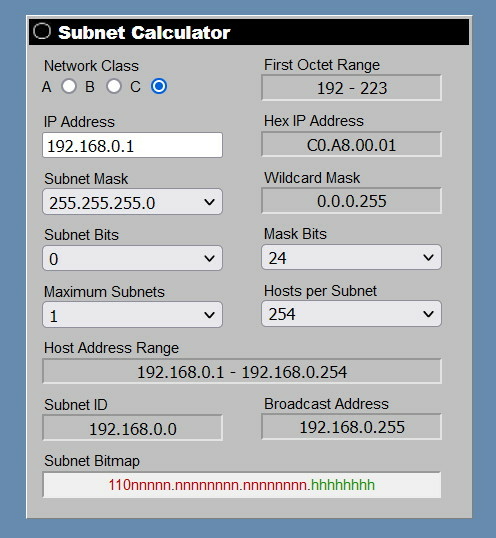Open the Hosts per Subnet dropdown

(351, 314)
